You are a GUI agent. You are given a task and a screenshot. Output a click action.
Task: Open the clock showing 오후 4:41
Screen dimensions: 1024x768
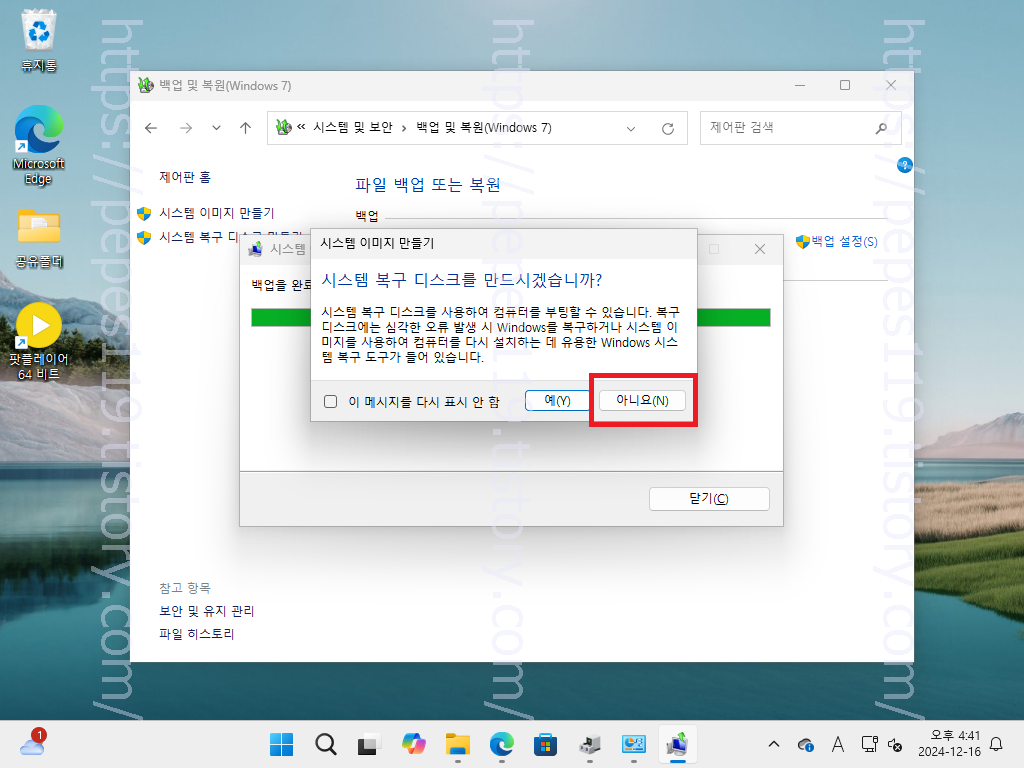click(949, 744)
